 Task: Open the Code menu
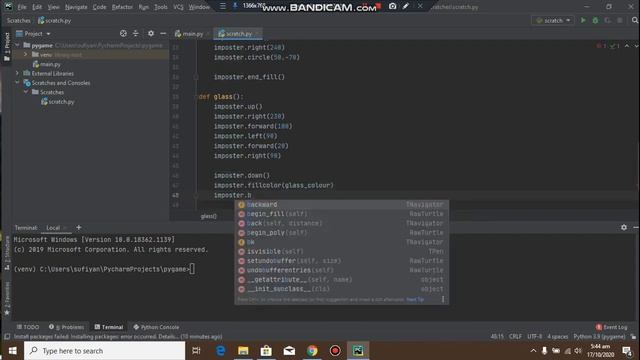coord(99,7)
